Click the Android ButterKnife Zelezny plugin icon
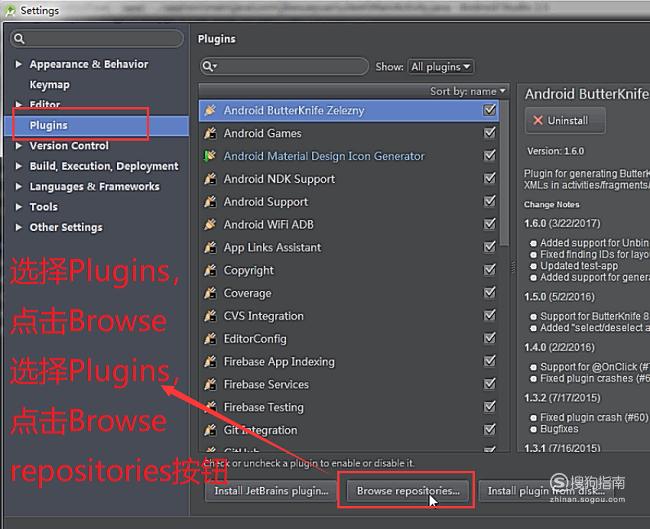 click(x=211, y=110)
